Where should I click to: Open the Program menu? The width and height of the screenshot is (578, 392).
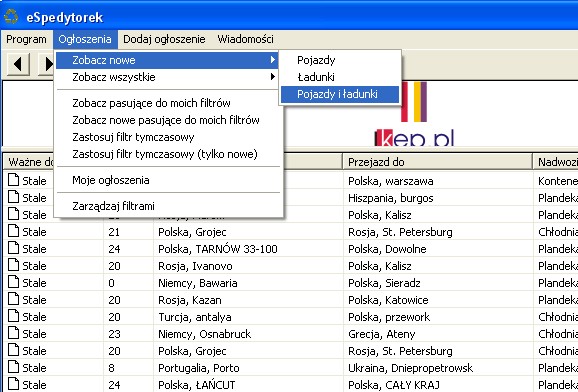26,39
